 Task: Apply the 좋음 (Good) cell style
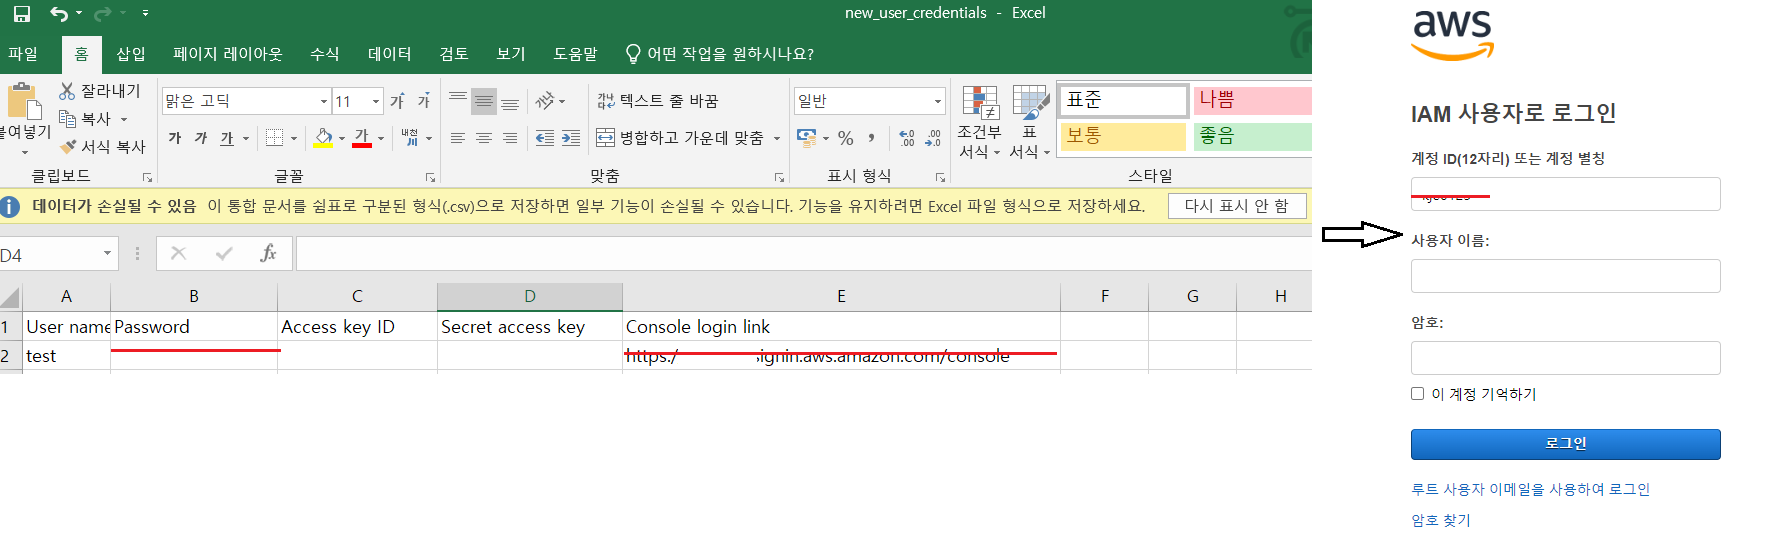click(1252, 136)
